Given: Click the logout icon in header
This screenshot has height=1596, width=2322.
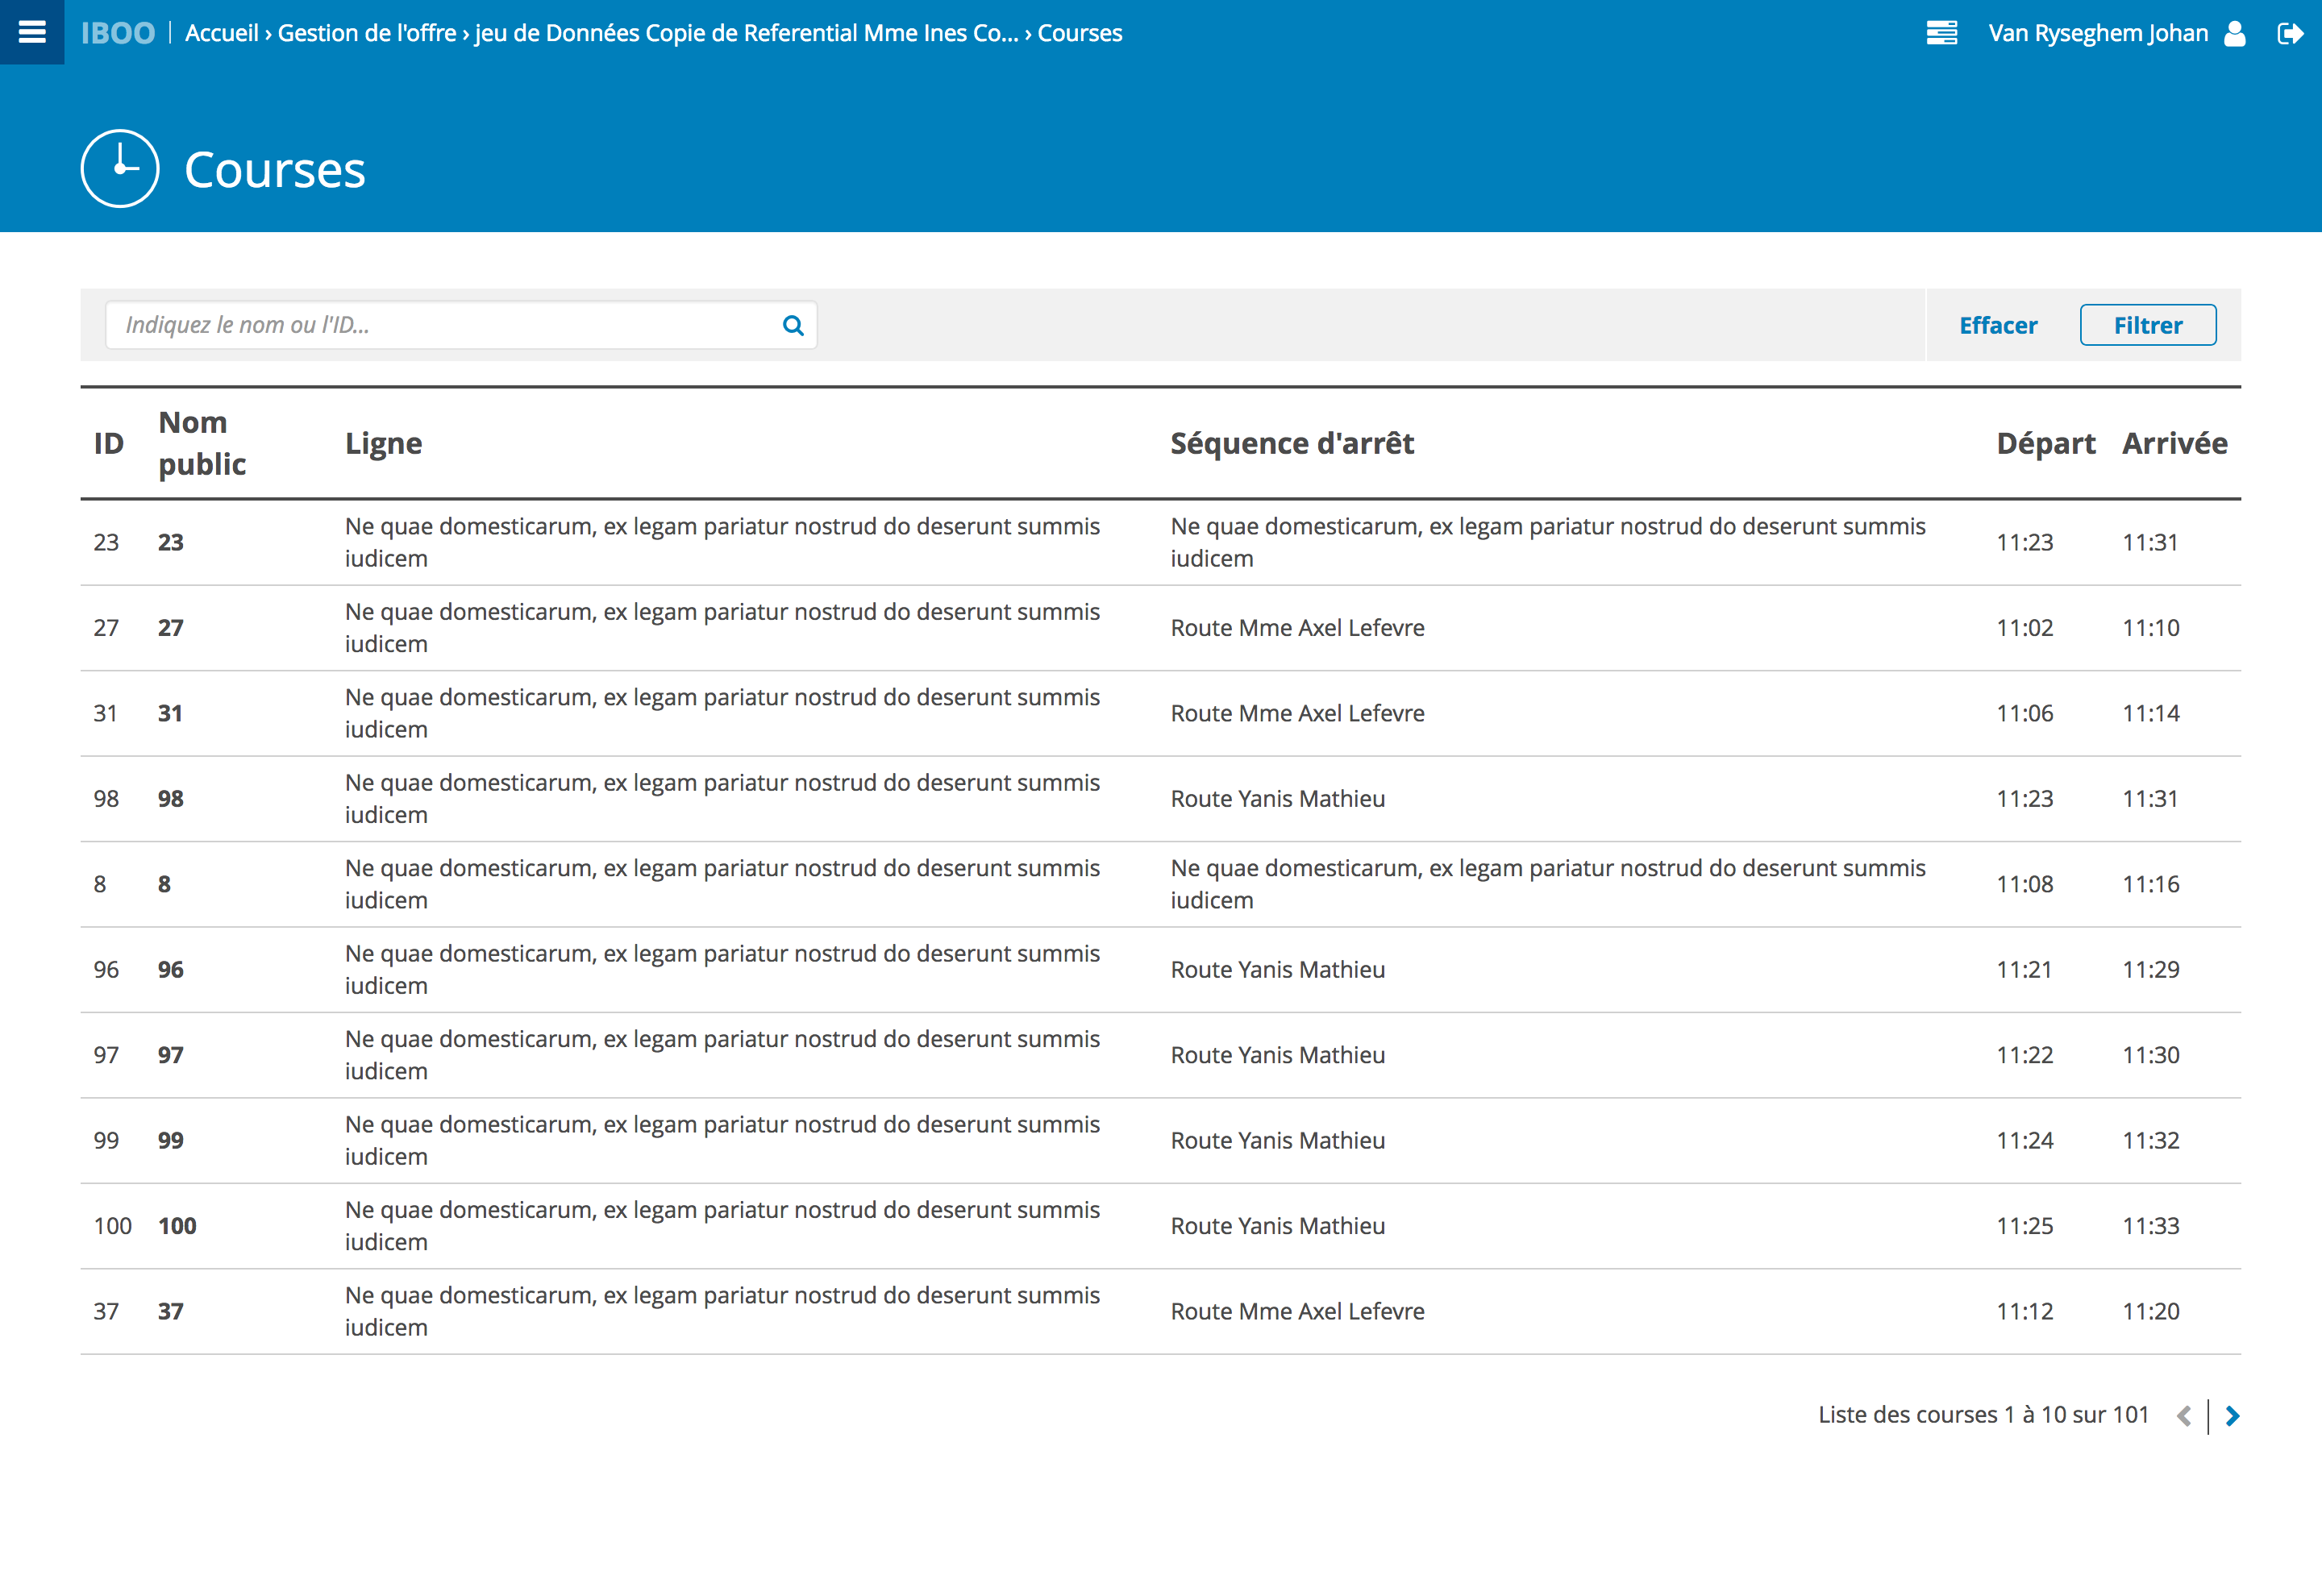Looking at the screenshot, I should click(x=2289, y=33).
